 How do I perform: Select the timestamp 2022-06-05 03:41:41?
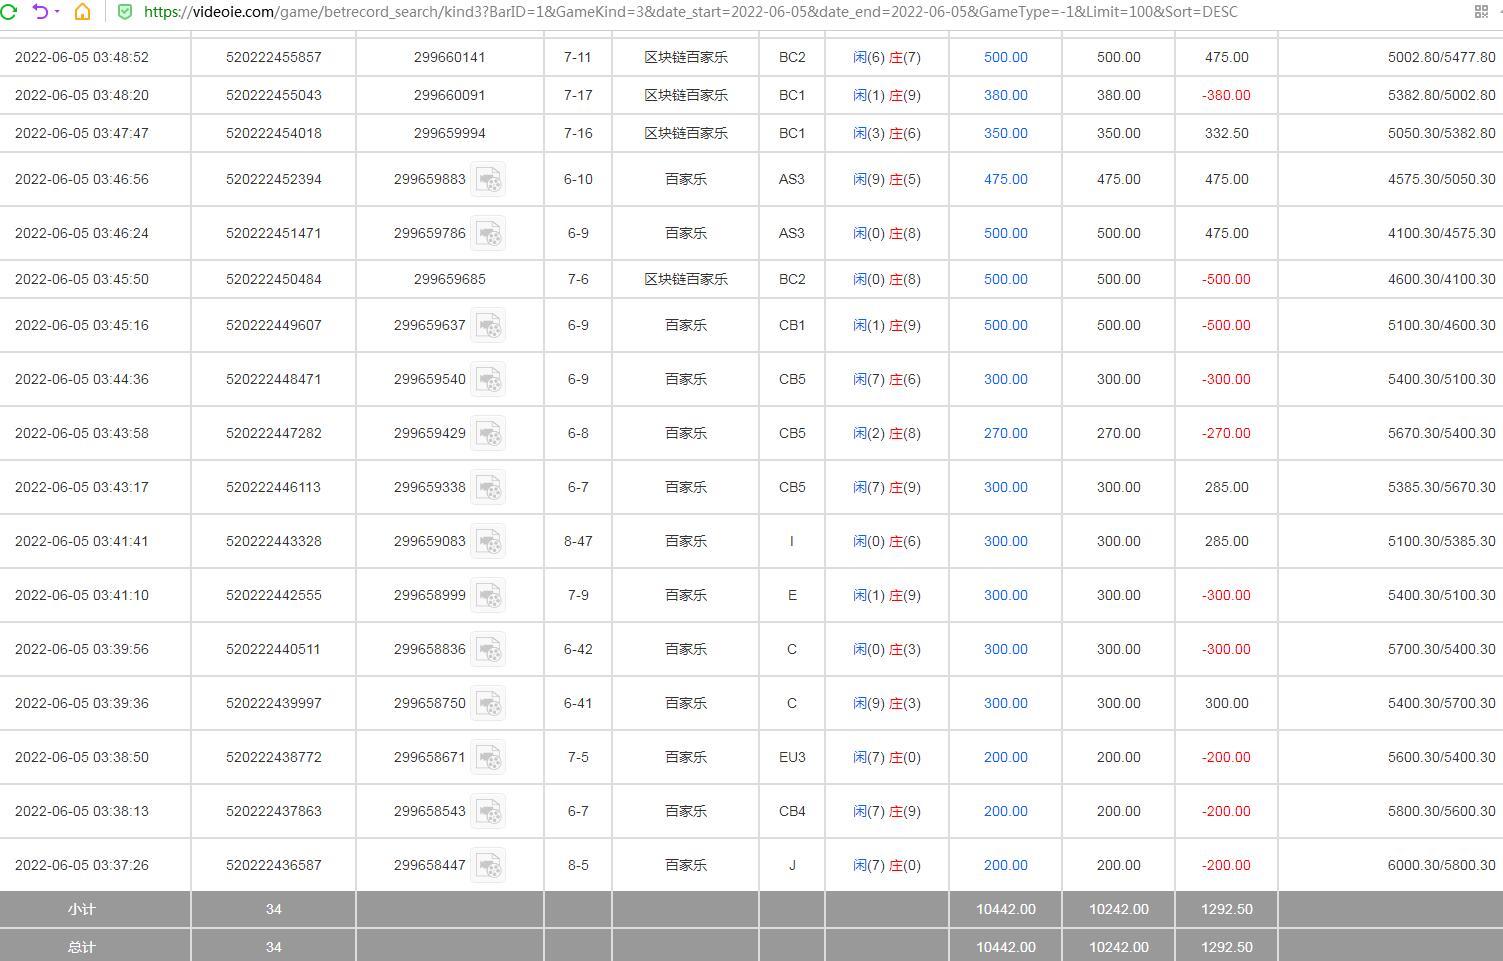click(x=82, y=541)
